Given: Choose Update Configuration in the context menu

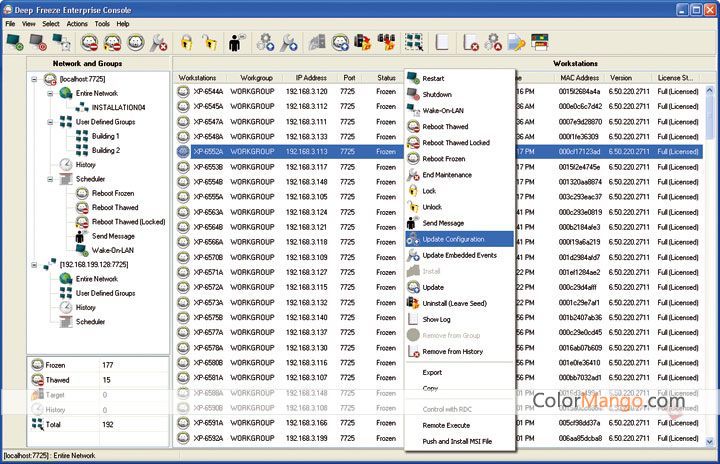Looking at the screenshot, I should tap(459, 239).
